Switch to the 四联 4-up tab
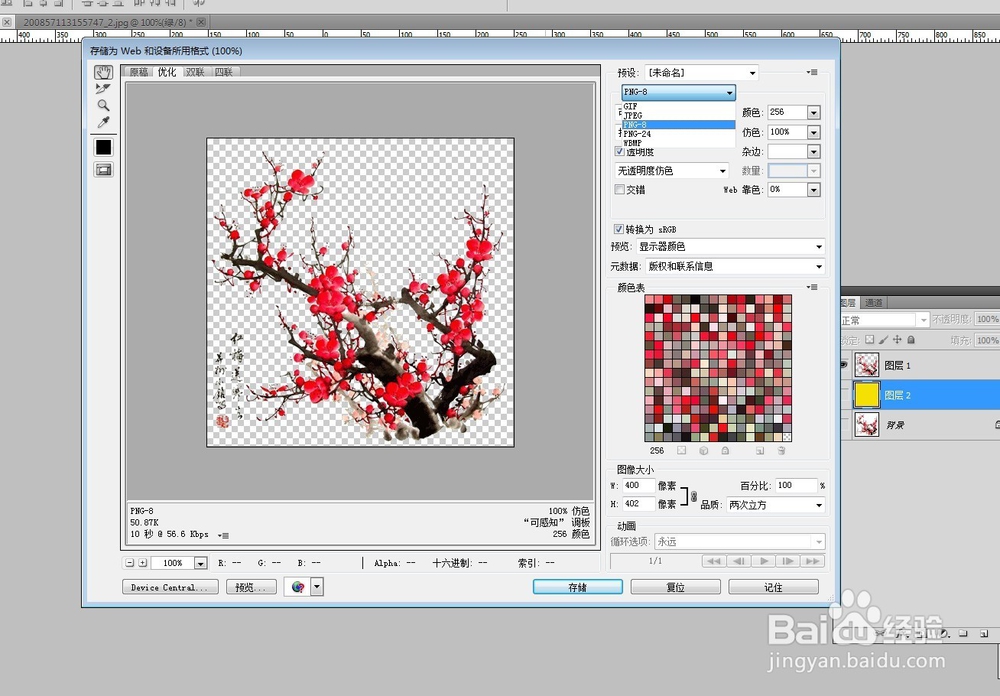 point(224,72)
